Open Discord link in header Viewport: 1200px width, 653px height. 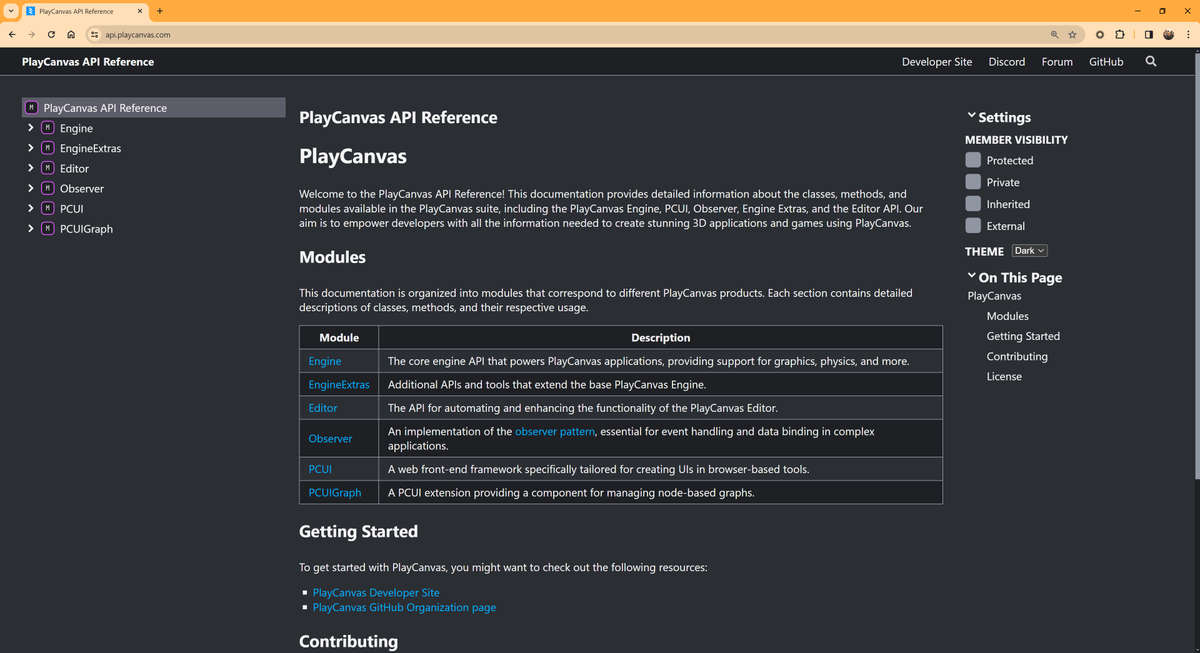[1007, 62]
